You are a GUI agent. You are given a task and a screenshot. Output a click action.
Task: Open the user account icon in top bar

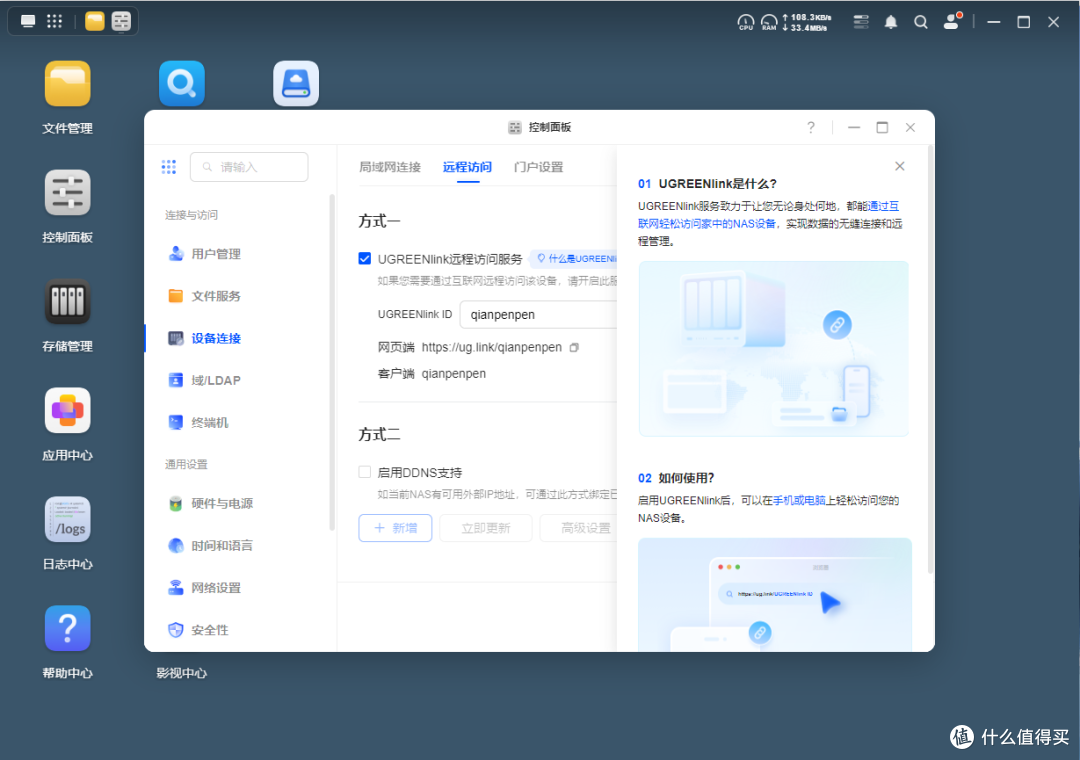[x=952, y=21]
